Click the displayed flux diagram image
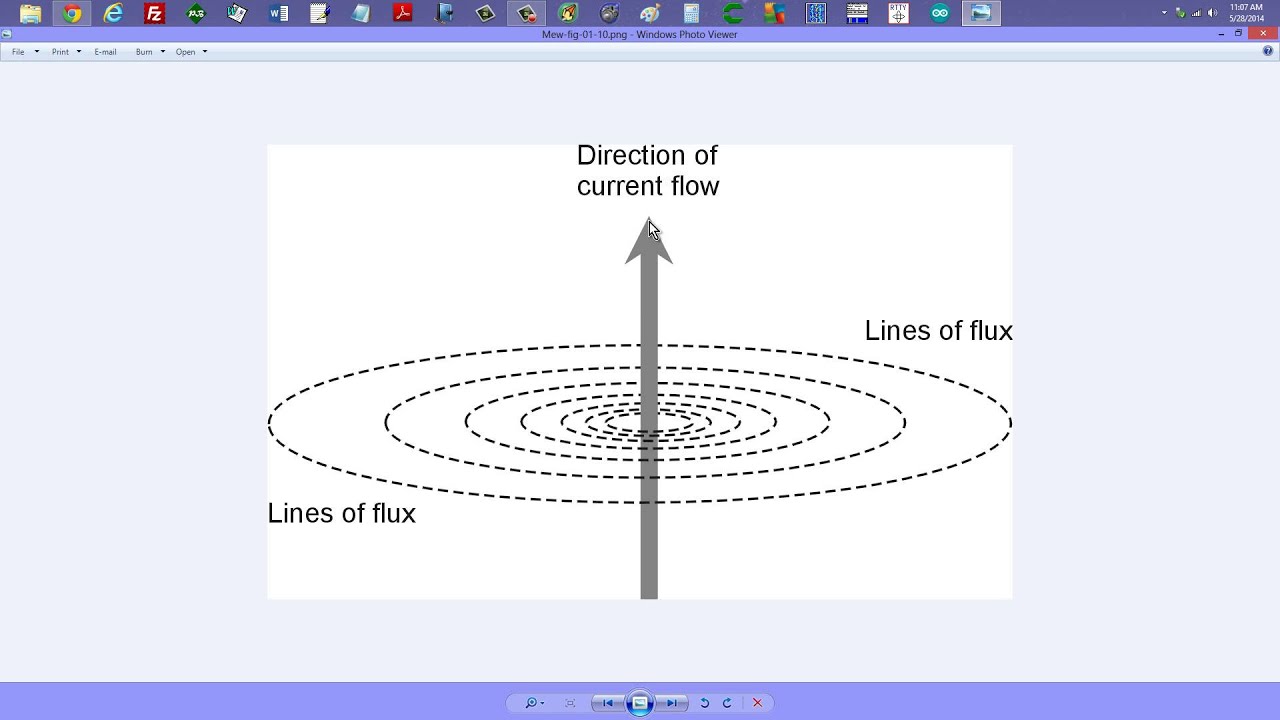This screenshot has width=1280, height=720. (640, 372)
